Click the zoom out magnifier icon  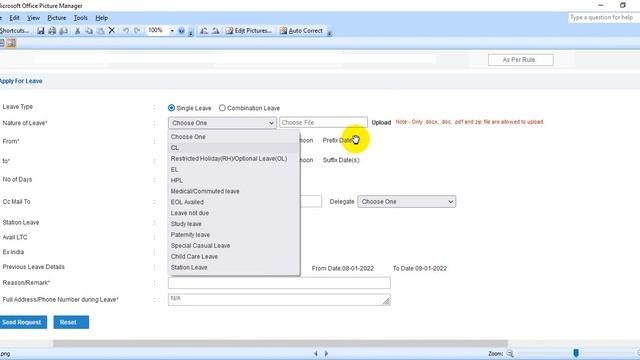pos(510,353)
